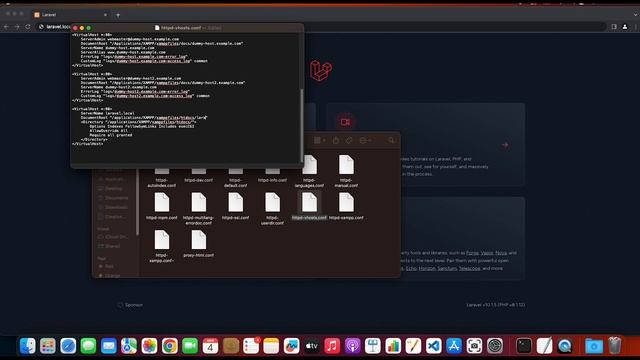Screen dimensions: 640x360
Task: Click the Finder Share toolbar icon
Action: [336, 140]
